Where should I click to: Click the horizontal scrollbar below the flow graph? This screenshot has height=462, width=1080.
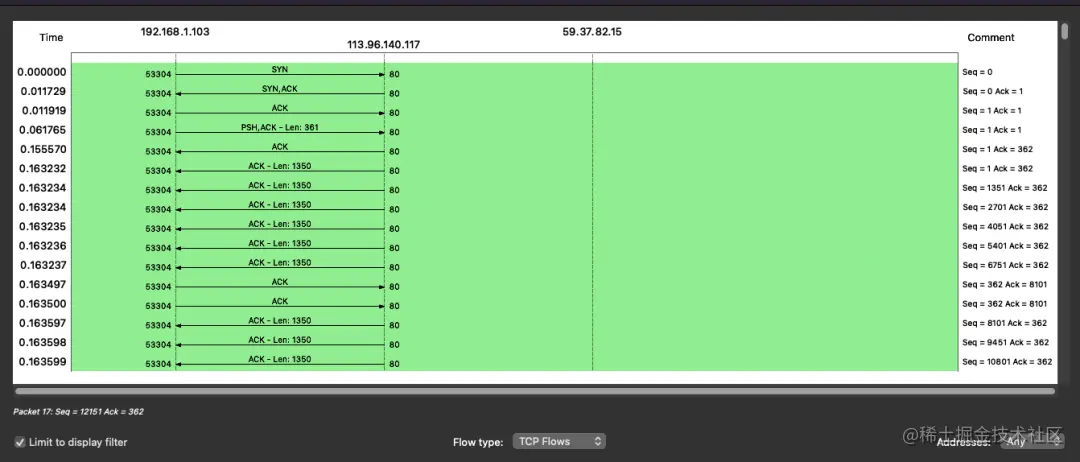(x=534, y=391)
